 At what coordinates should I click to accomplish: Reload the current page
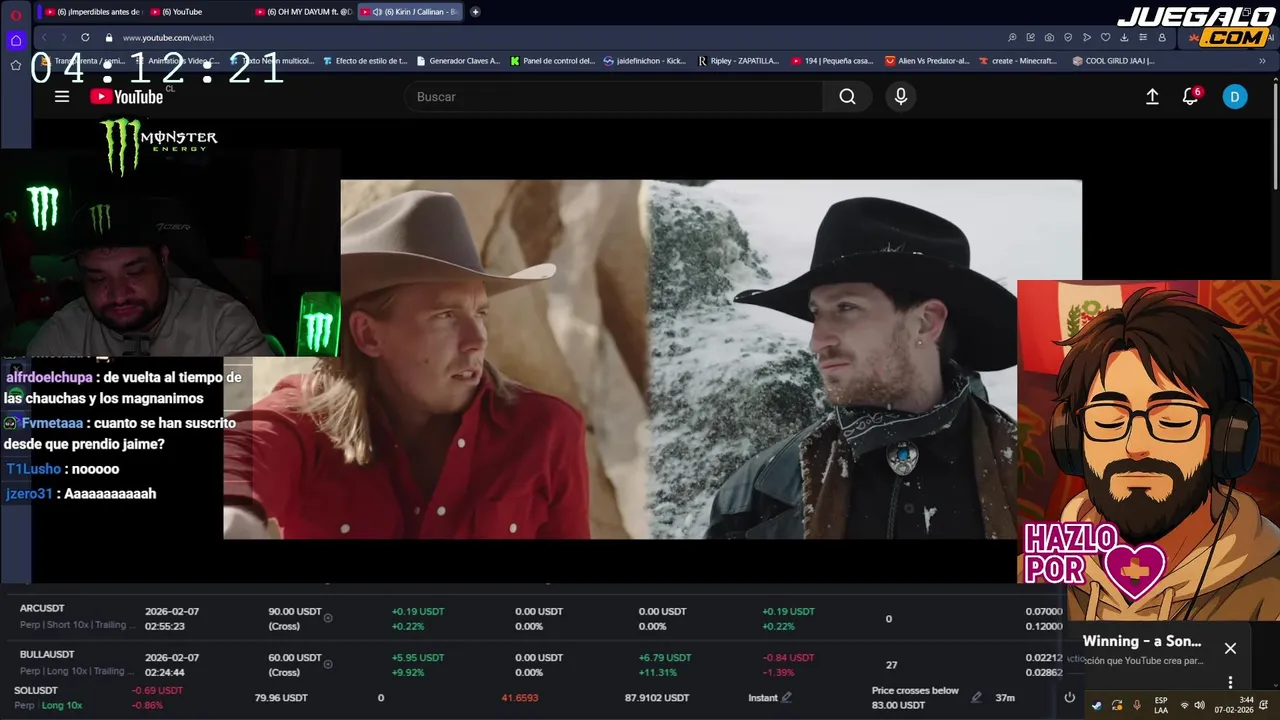[x=85, y=37]
